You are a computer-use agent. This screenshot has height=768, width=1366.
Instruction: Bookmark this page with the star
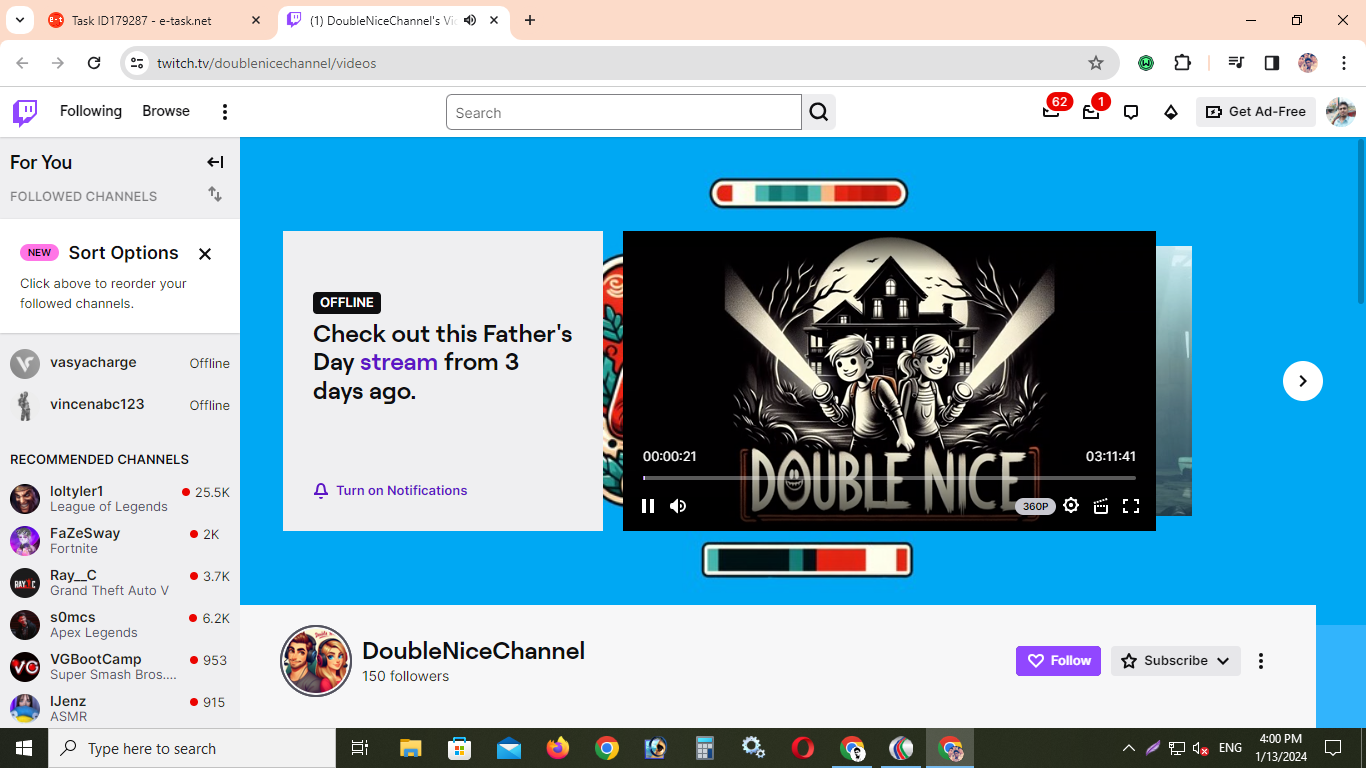click(x=1096, y=63)
